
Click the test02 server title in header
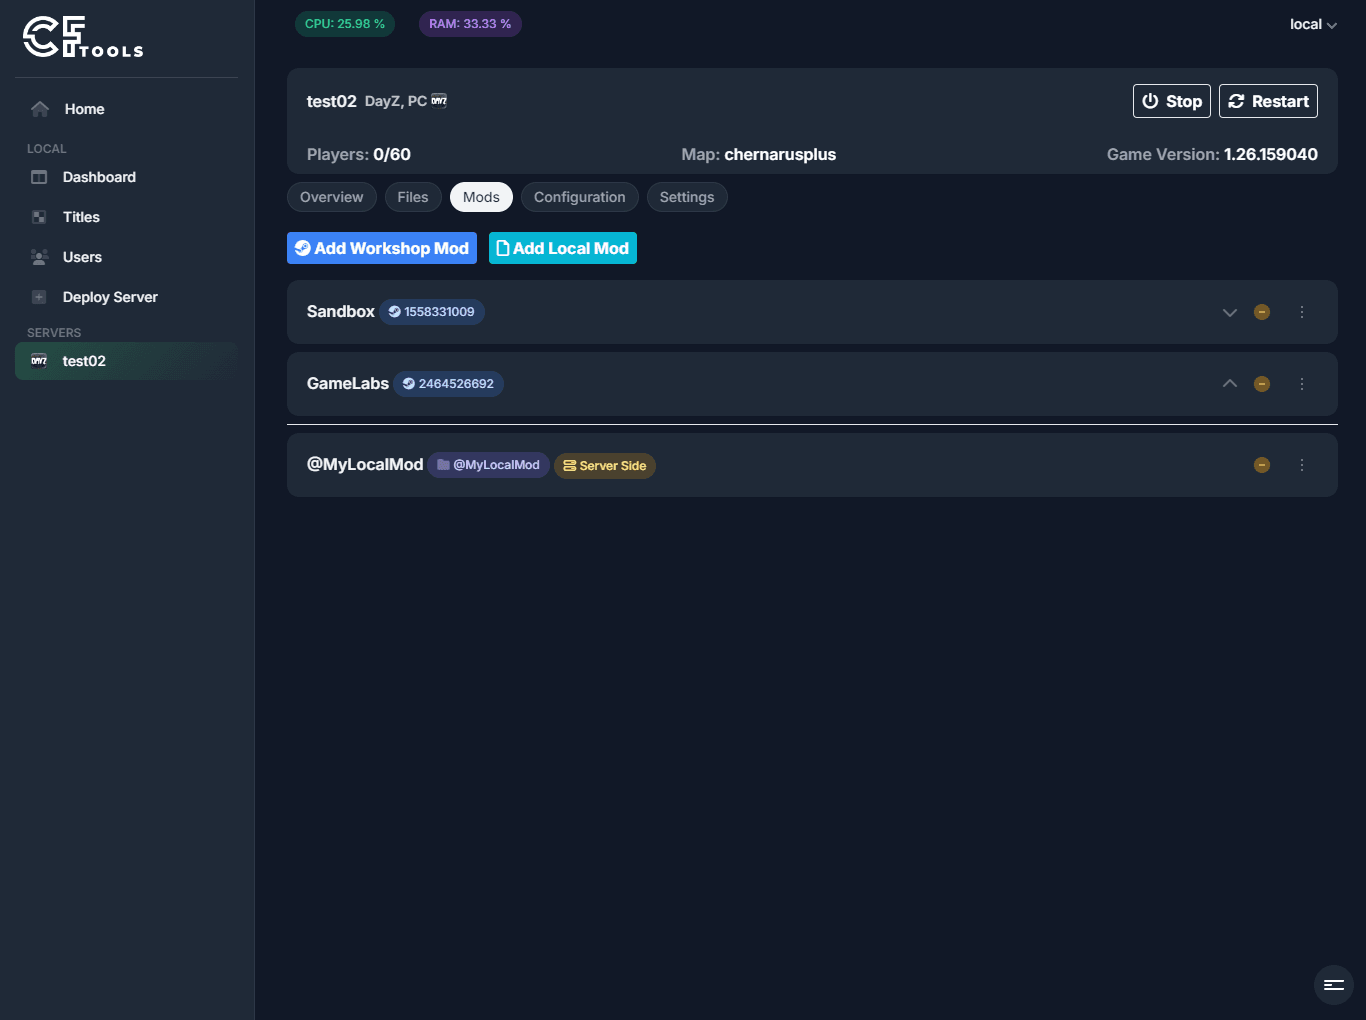pos(332,101)
